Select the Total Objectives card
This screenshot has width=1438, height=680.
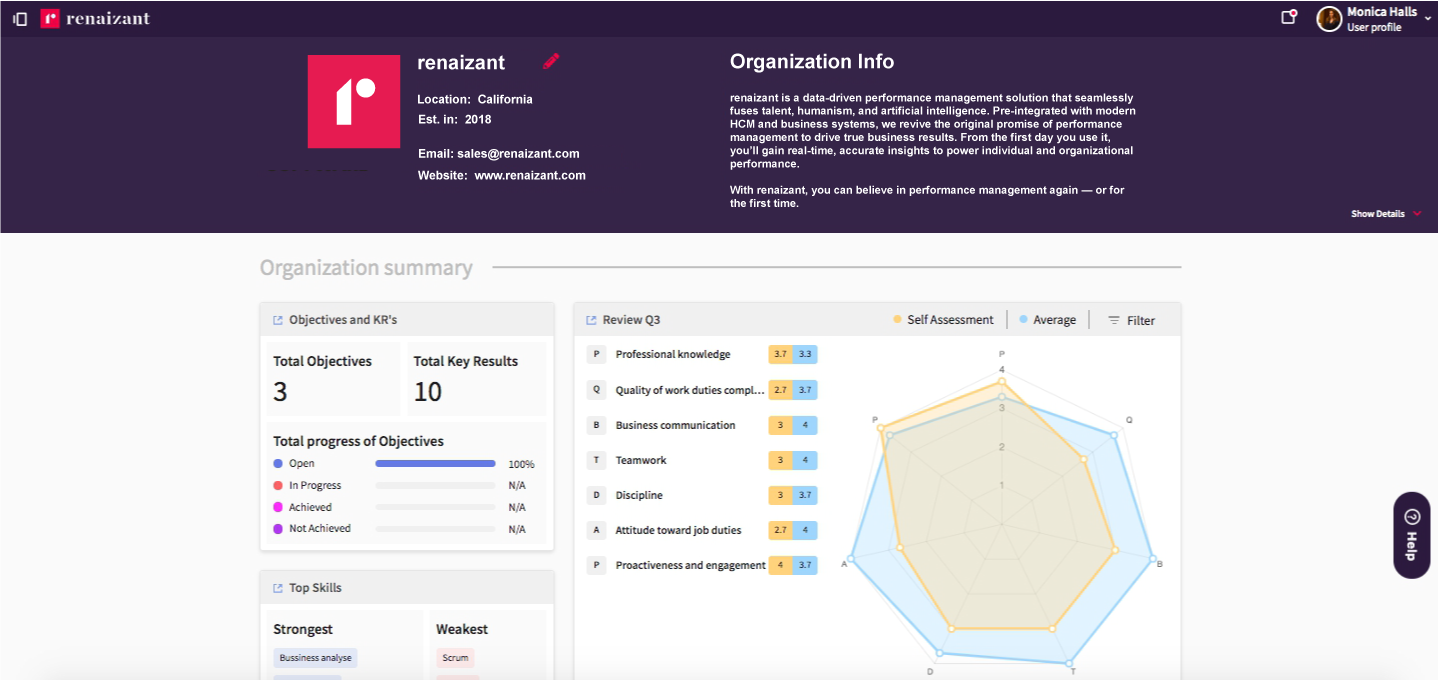tap(333, 379)
